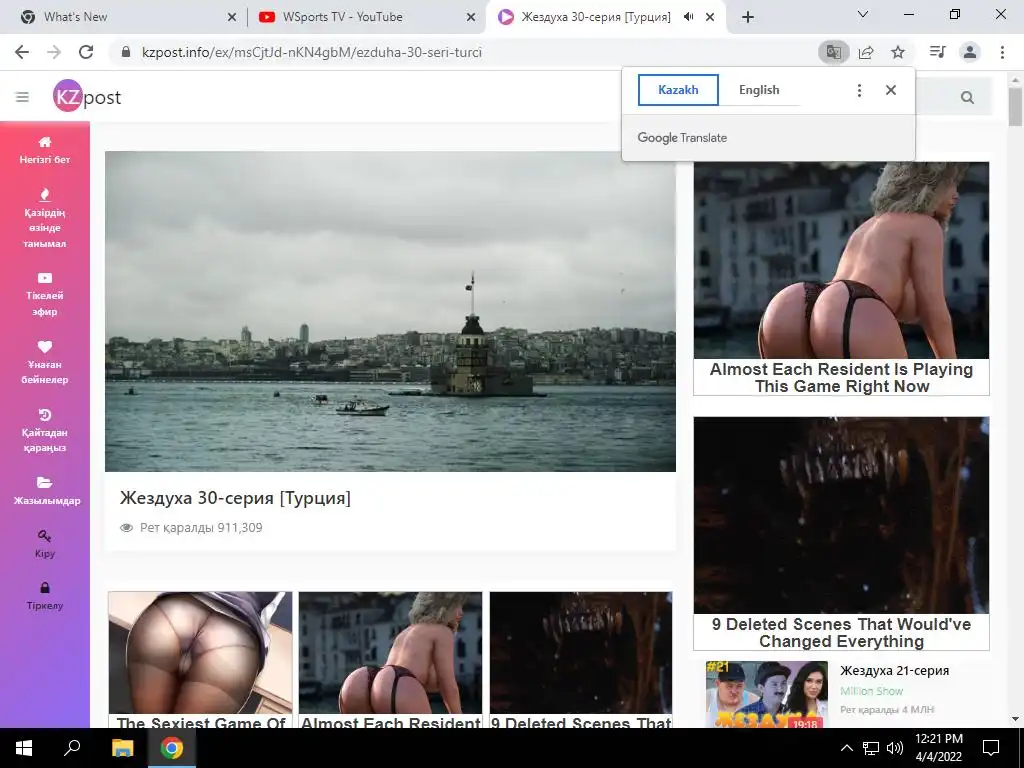Viewport: 1024px width, 768px height.
Task: Click the share page icon in address bar
Action: [866, 52]
